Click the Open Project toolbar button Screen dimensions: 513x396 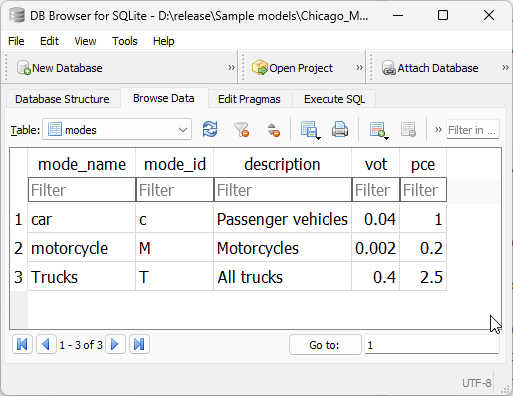click(x=292, y=68)
